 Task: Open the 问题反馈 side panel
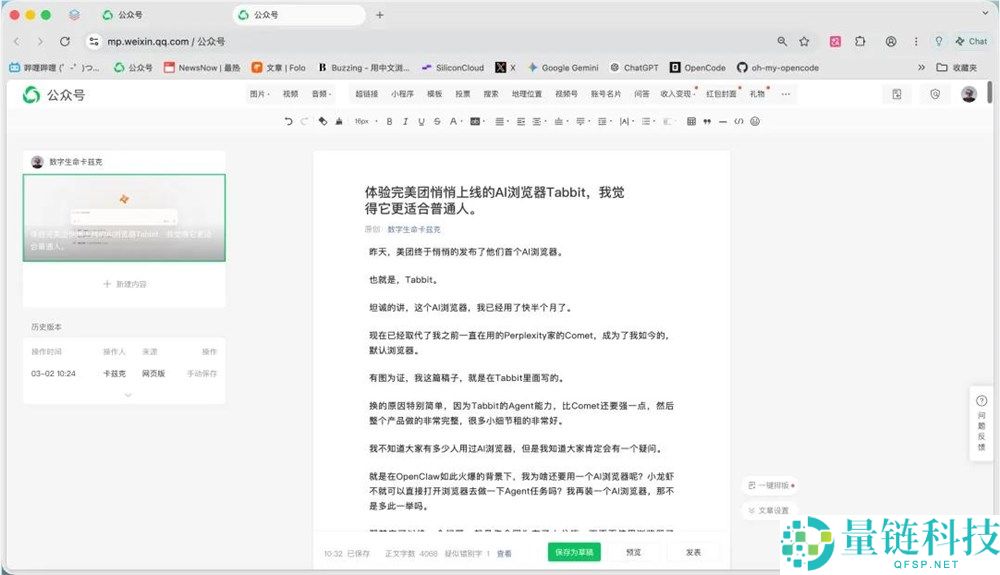tap(981, 422)
